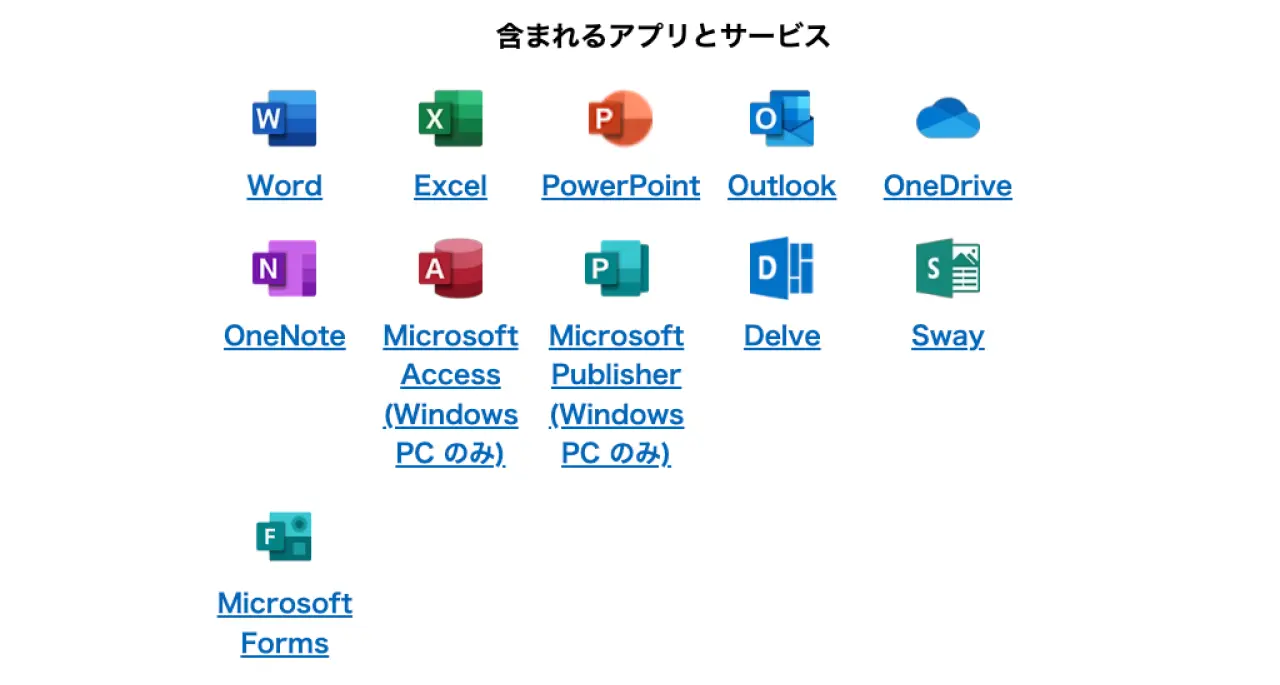Screen dimensions: 1280x685
Task: Open the Outlook text link
Action: click(x=782, y=186)
